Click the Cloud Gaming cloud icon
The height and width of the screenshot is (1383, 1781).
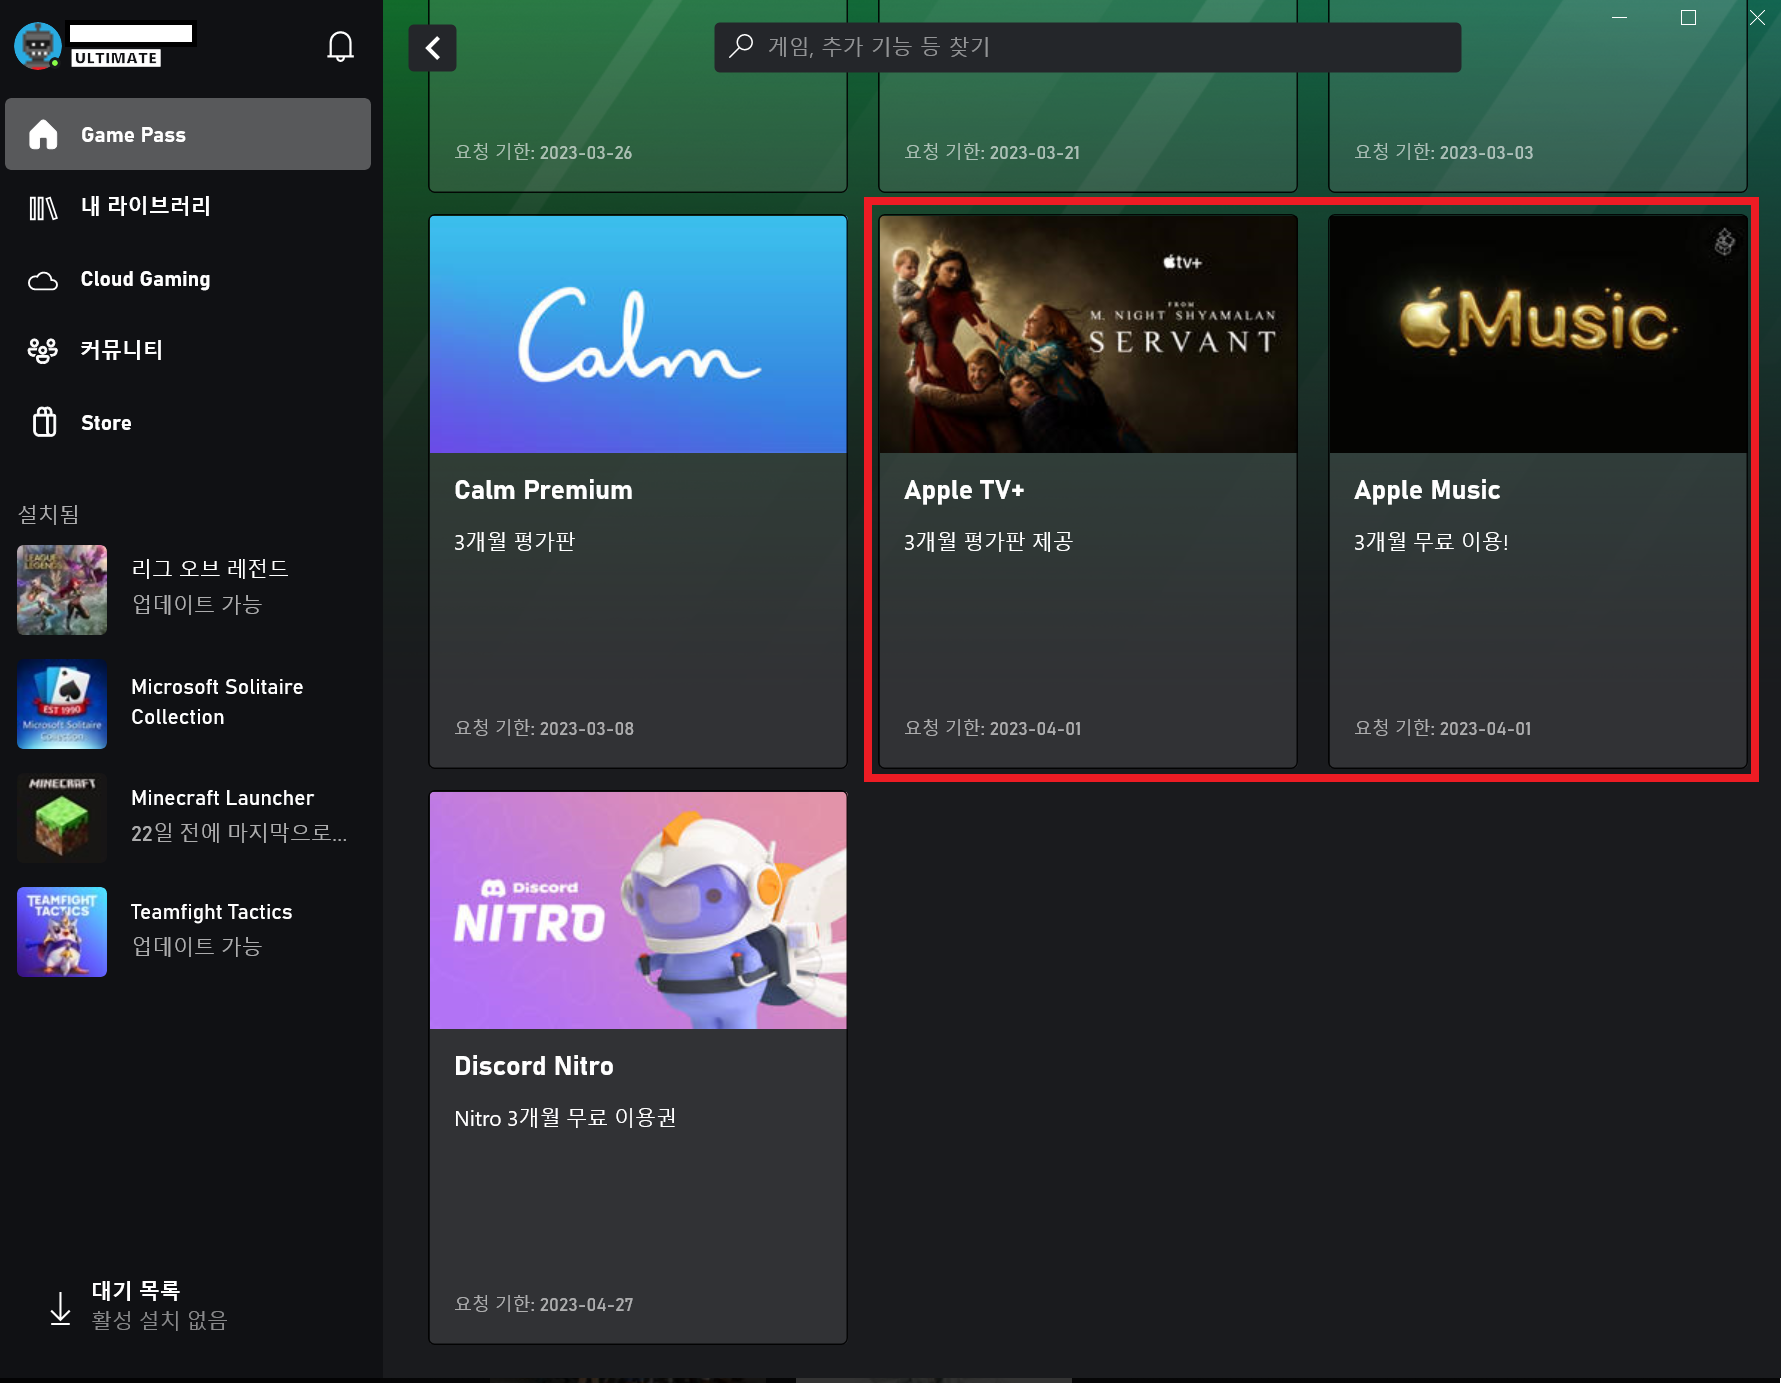(43, 281)
